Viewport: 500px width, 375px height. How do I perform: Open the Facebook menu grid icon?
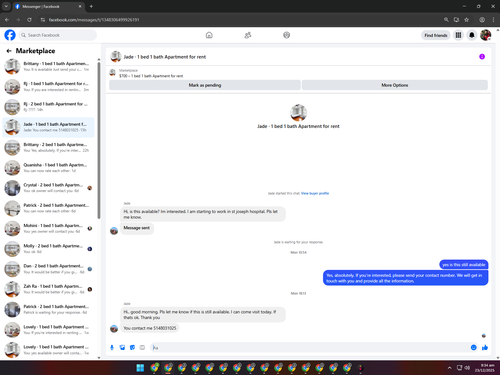tap(458, 35)
